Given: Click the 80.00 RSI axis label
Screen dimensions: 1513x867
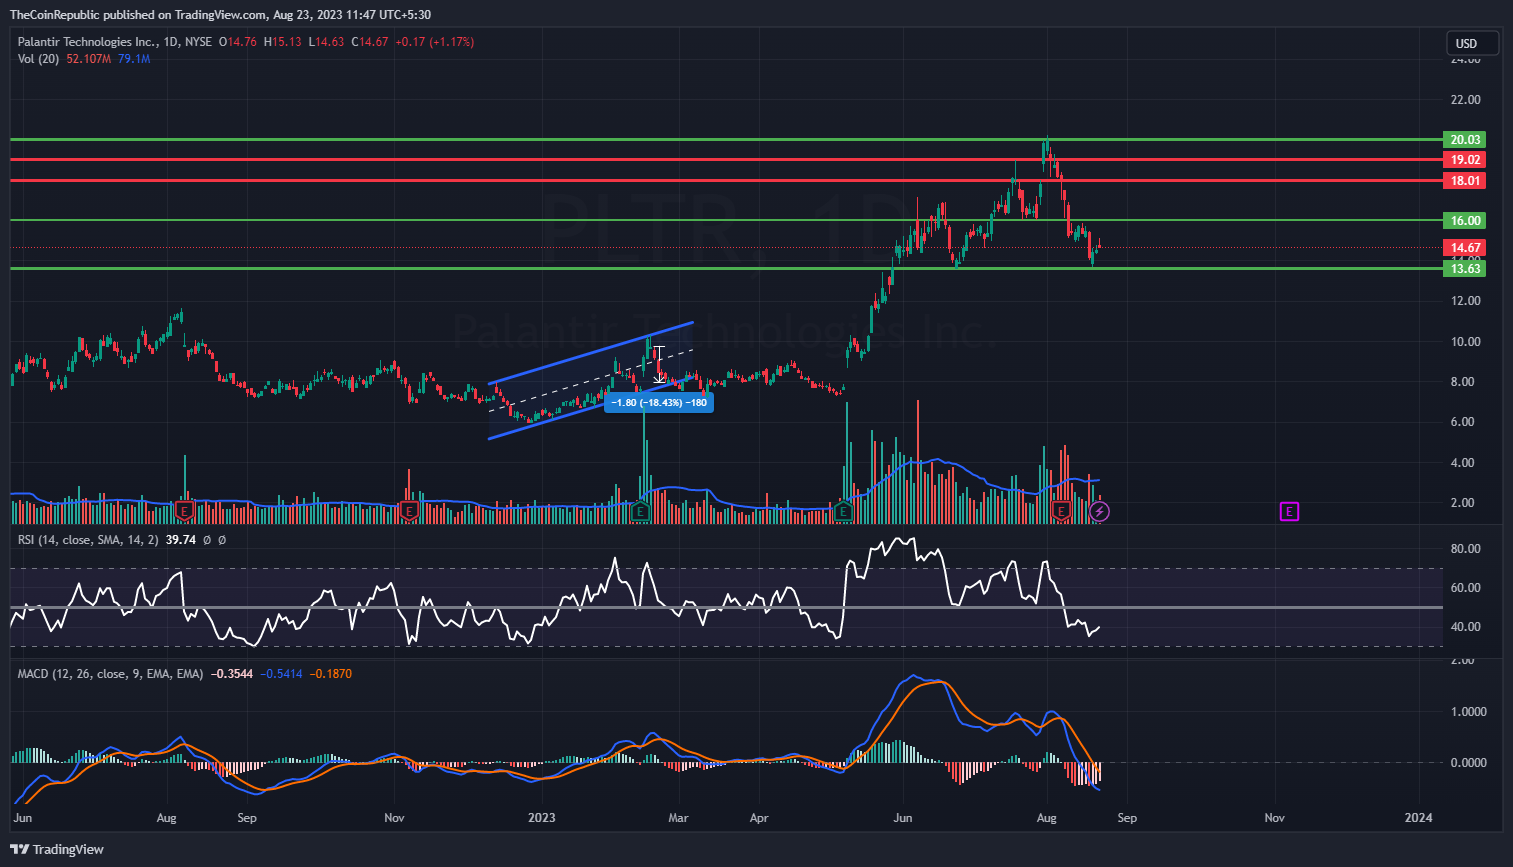Looking at the screenshot, I should pos(1465,549).
